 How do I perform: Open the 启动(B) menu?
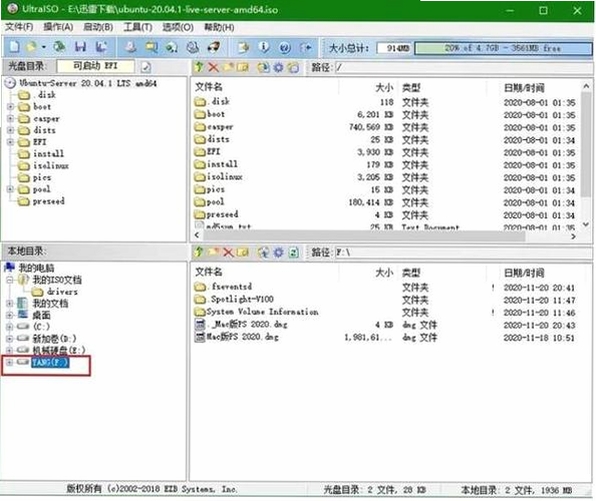tap(98, 27)
